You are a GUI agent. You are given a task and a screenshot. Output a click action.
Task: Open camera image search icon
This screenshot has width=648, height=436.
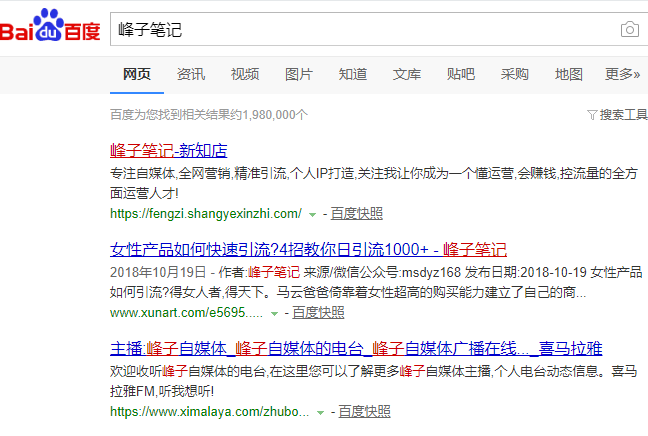(629, 29)
